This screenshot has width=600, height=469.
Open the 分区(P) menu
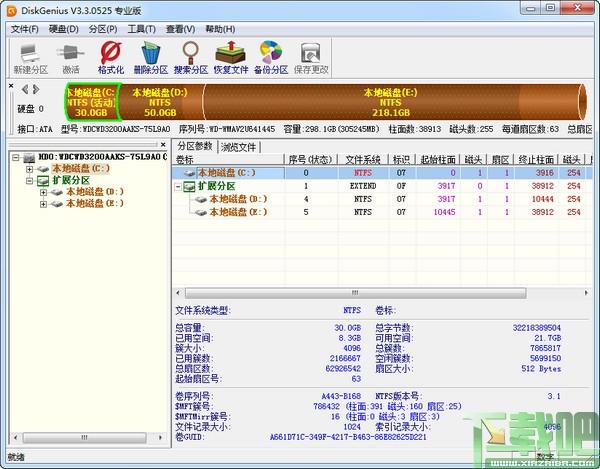click(x=103, y=29)
